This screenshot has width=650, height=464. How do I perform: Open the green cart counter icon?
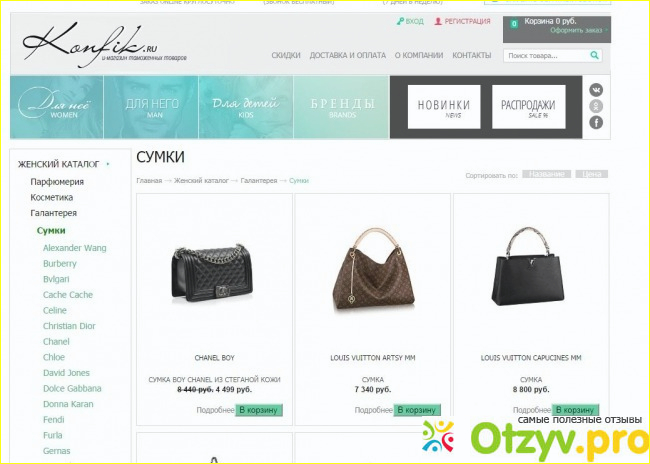514,24
